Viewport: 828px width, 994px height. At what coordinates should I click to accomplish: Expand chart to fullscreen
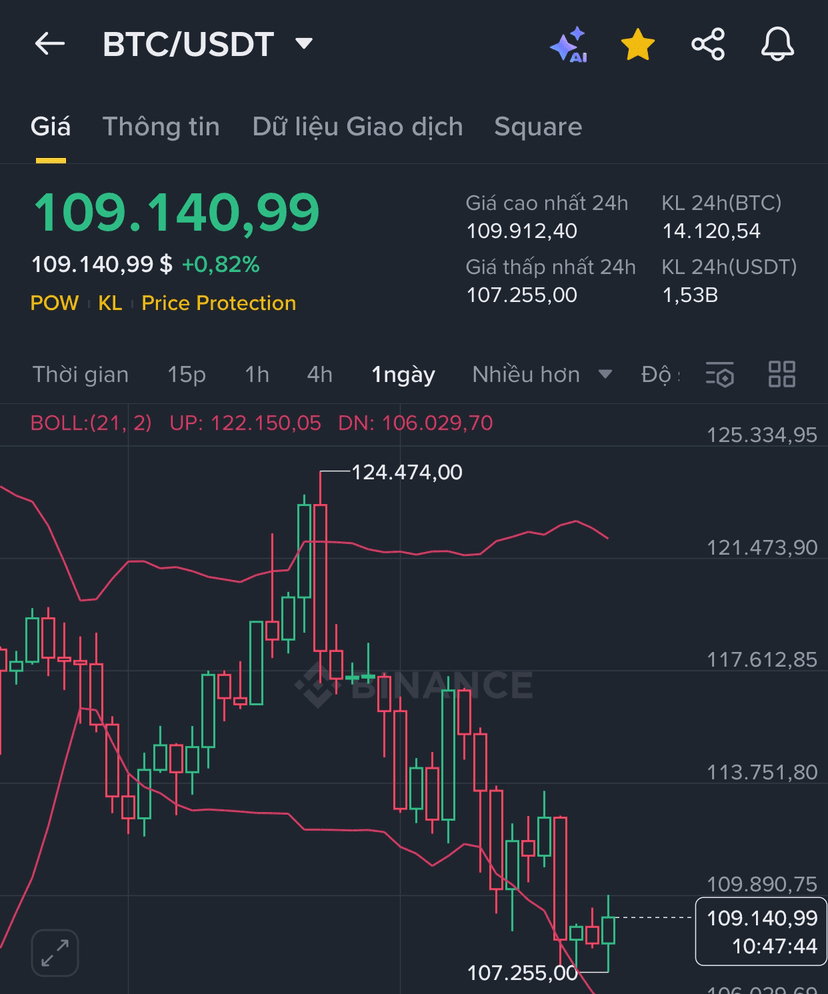(54, 953)
